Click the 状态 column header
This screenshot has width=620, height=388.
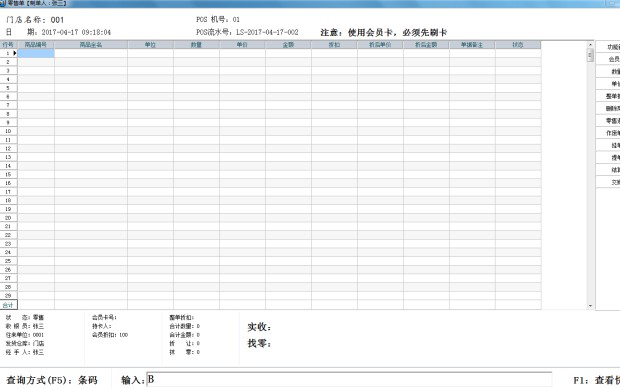pos(518,45)
